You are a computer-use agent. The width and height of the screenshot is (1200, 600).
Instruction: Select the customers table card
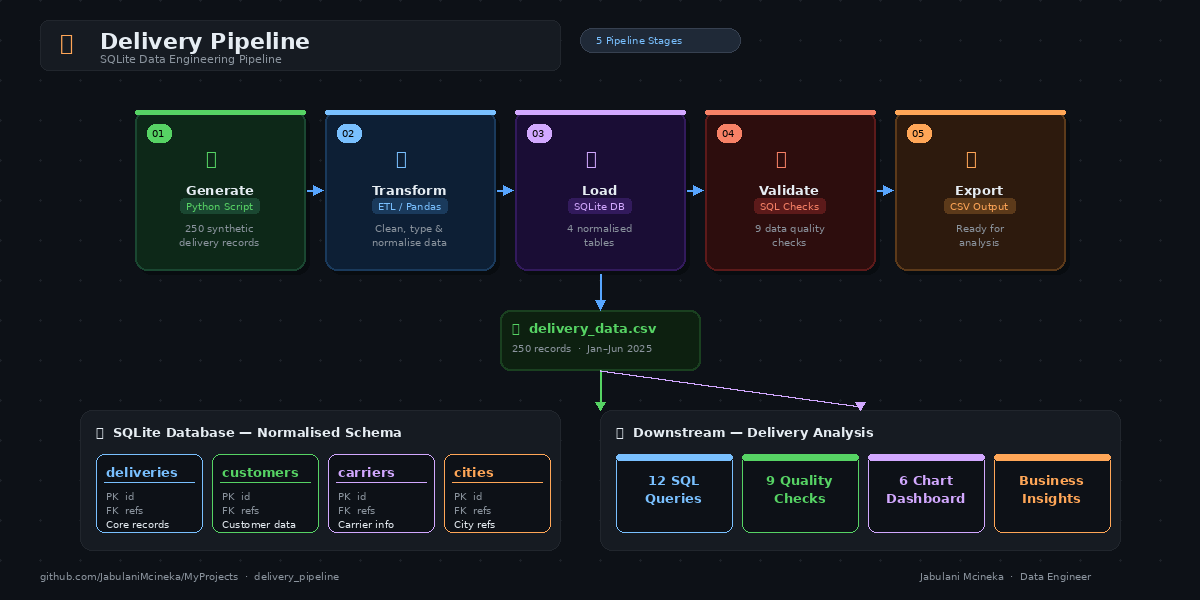click(x=265, y=493)
